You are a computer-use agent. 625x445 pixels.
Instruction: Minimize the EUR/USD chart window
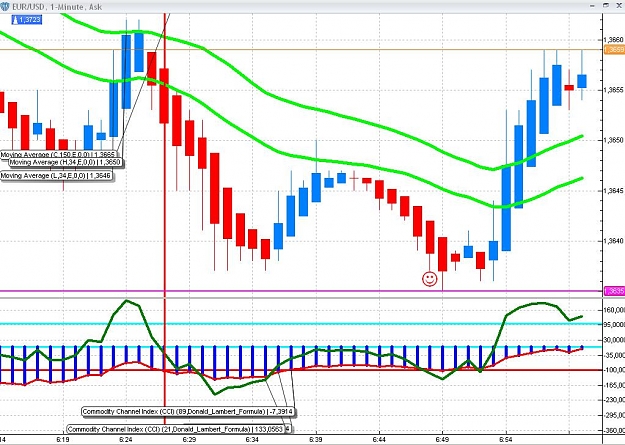pos(593,6)
